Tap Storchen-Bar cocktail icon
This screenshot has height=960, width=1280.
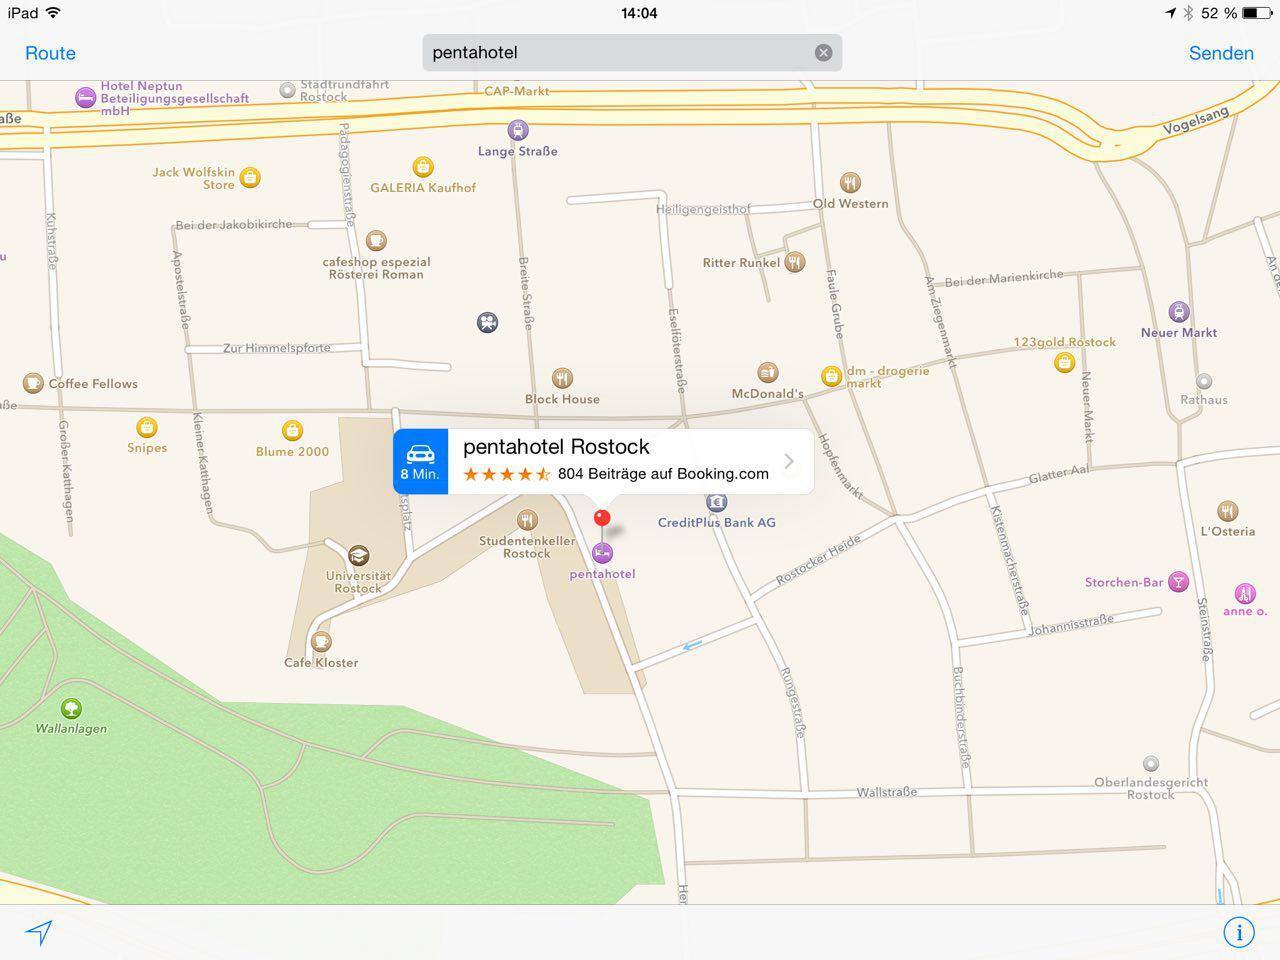(1179, 582)
